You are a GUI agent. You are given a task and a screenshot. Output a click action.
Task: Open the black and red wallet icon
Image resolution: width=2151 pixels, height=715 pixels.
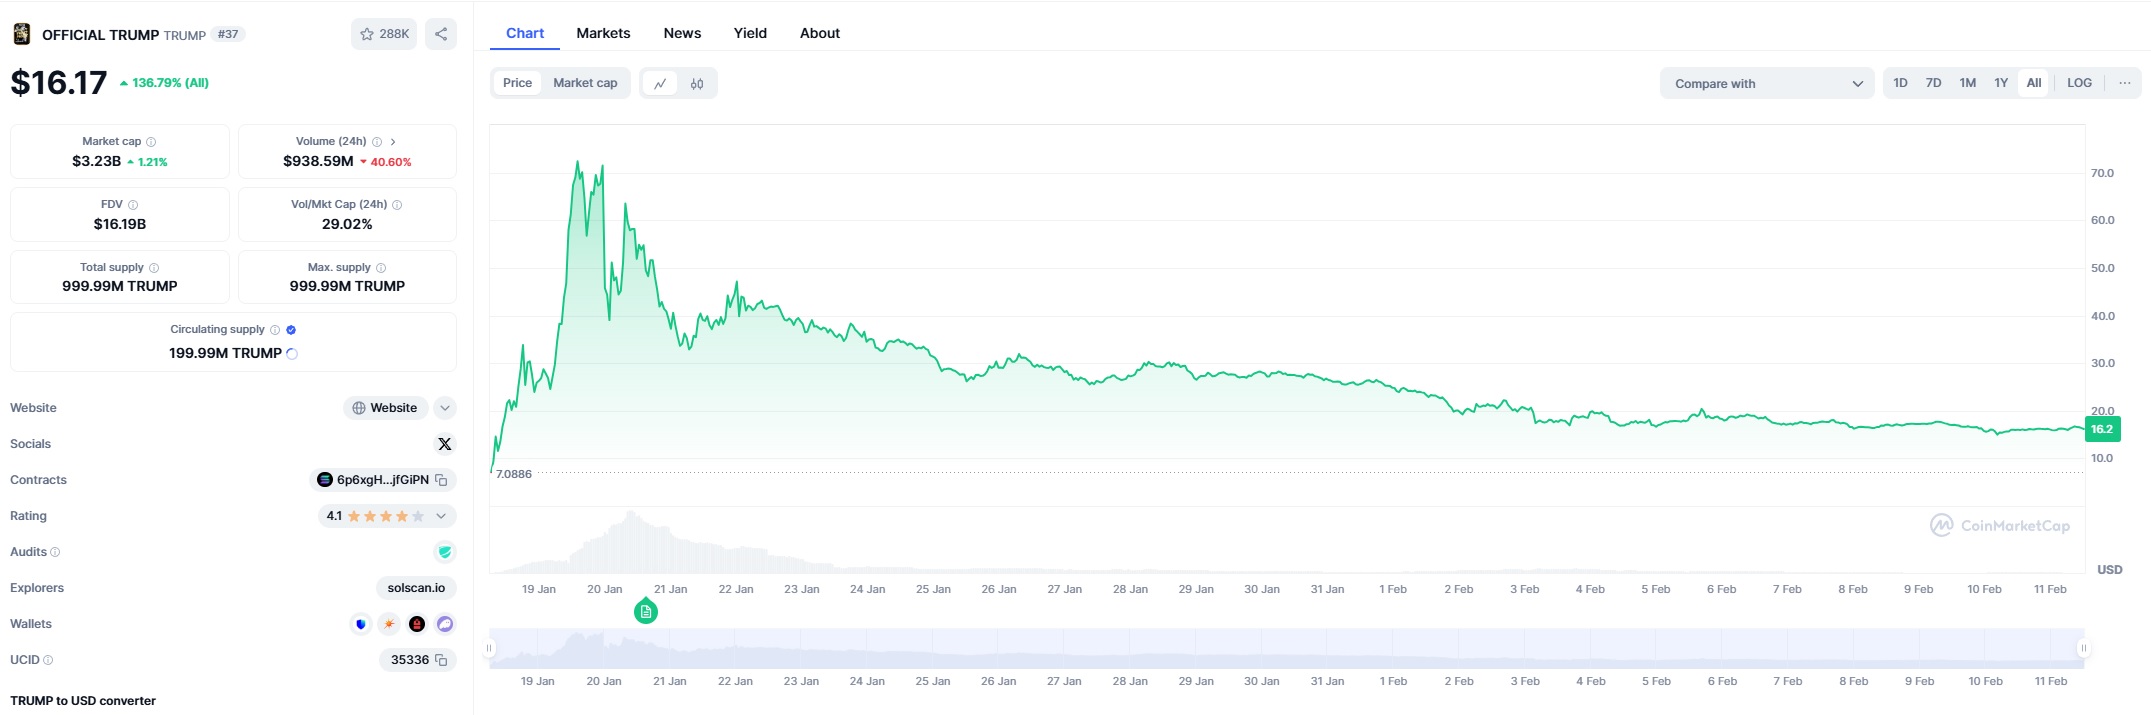417,624
